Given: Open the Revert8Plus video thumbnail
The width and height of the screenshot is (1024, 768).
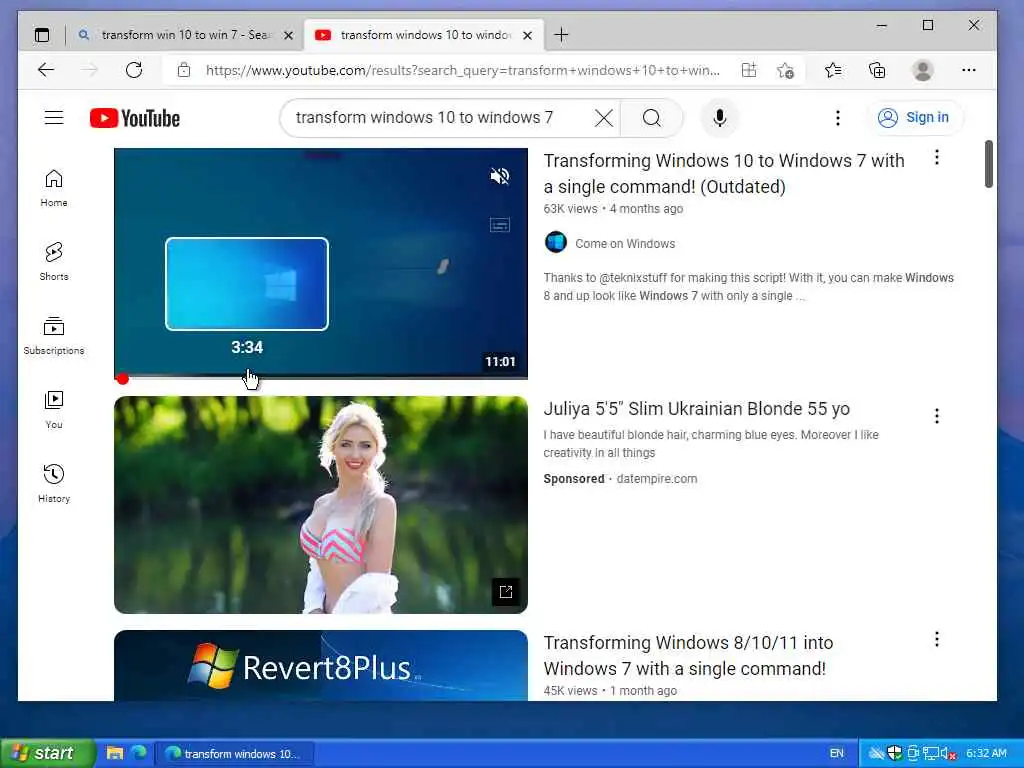Looking at the screenshot, I should (x=321, y=665).
